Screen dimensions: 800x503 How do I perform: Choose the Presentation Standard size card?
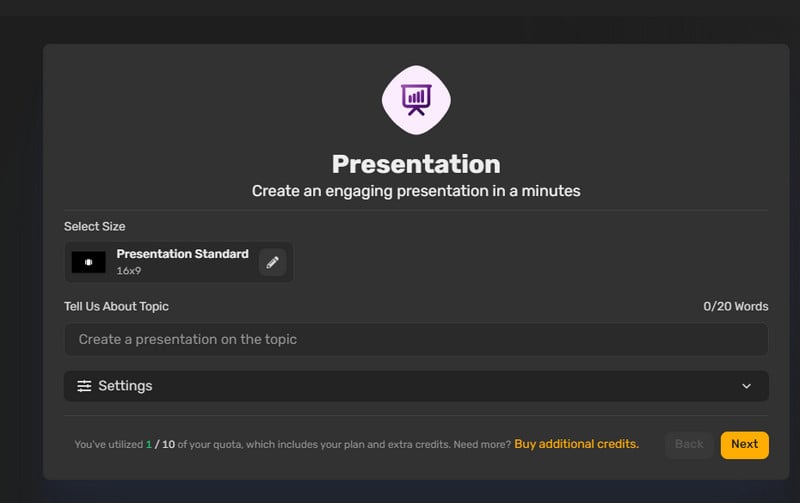[x=179, y=262]
